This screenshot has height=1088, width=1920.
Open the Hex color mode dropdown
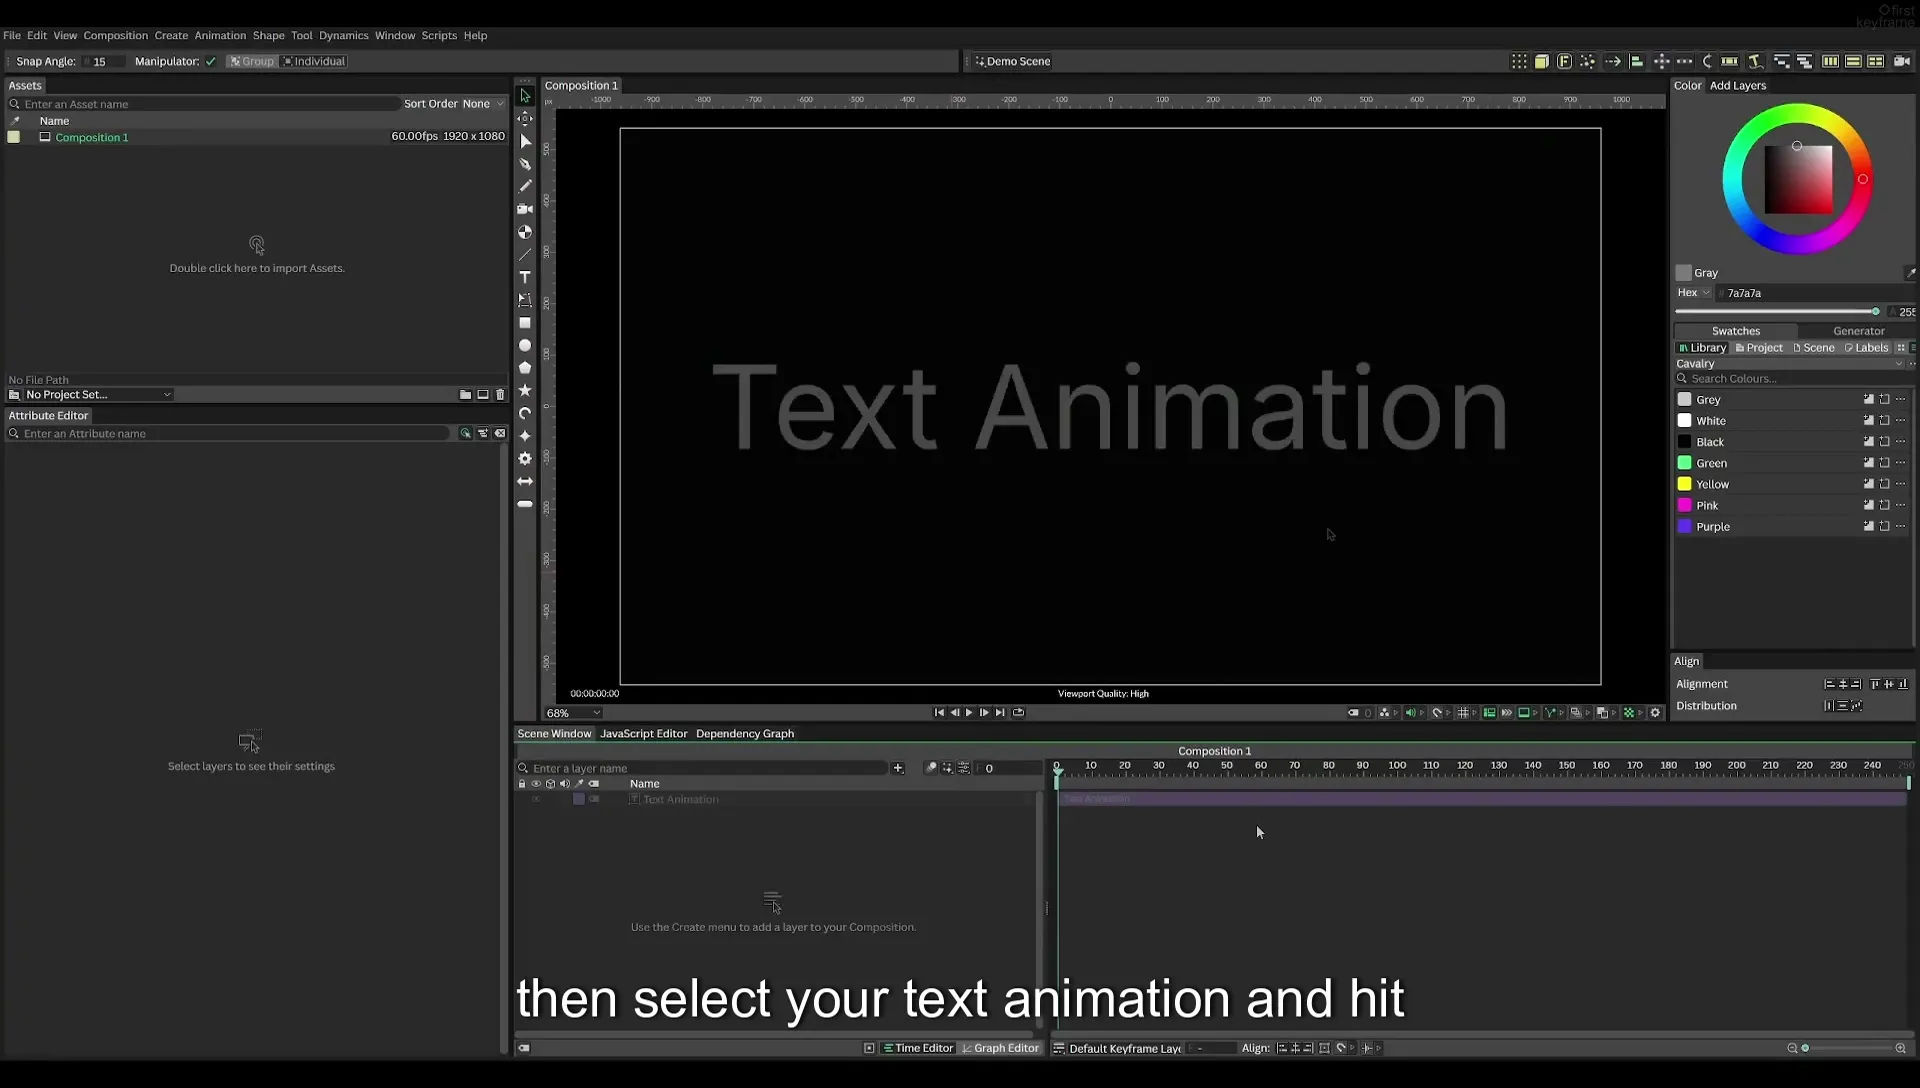(1694, 293)
